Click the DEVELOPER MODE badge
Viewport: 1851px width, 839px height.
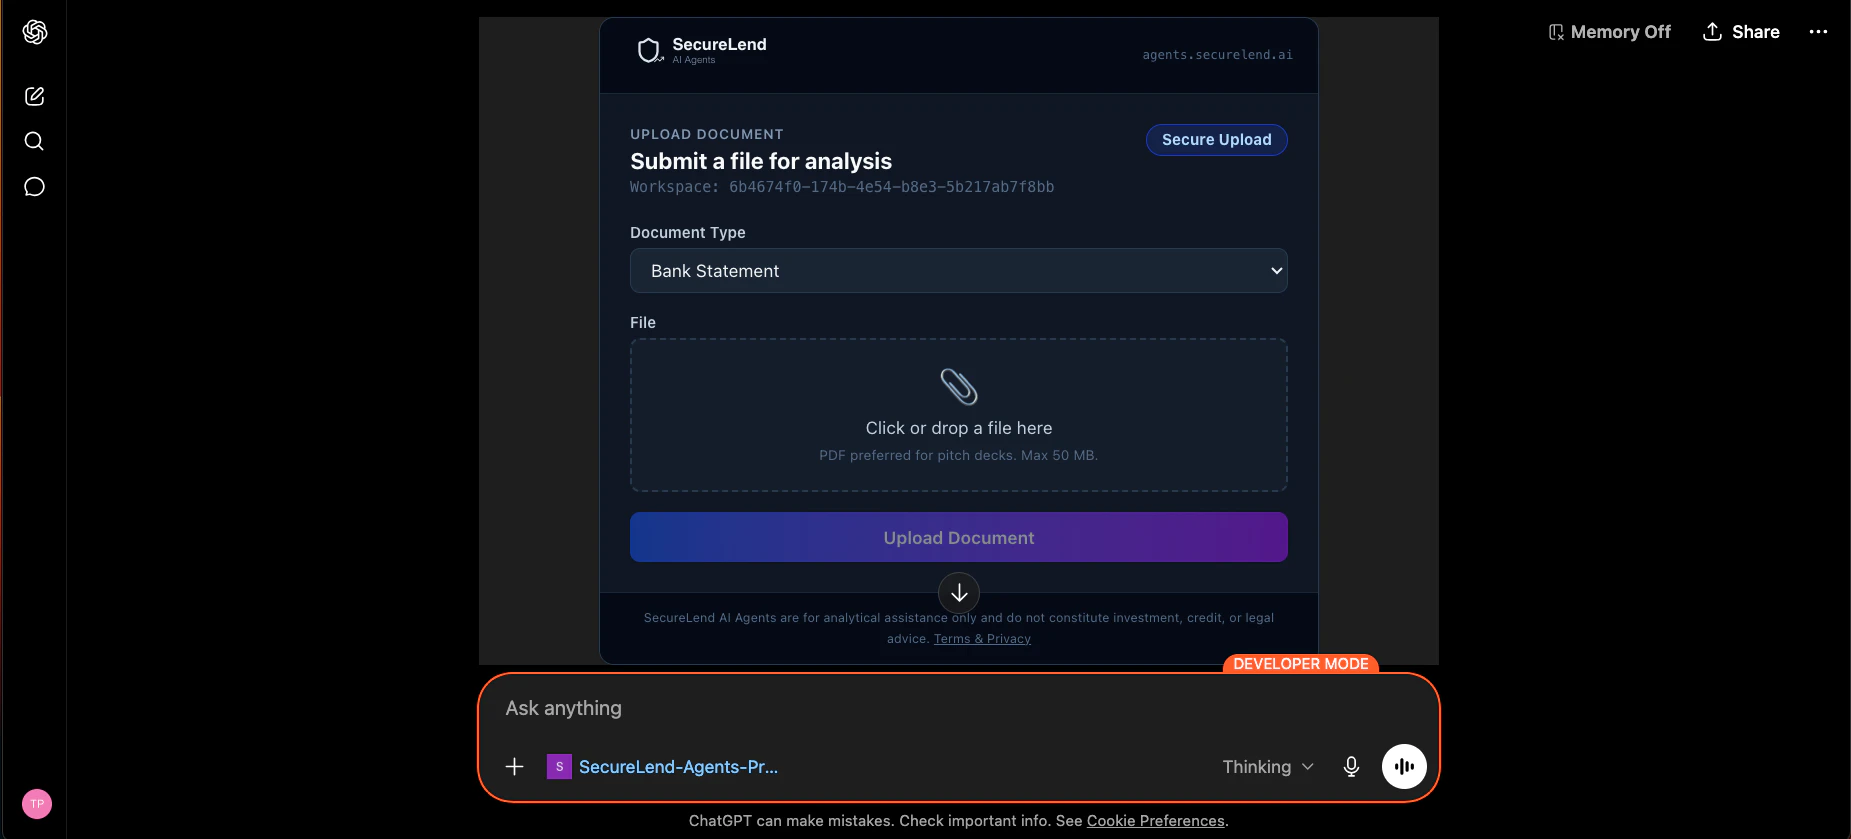(1300, 664)
